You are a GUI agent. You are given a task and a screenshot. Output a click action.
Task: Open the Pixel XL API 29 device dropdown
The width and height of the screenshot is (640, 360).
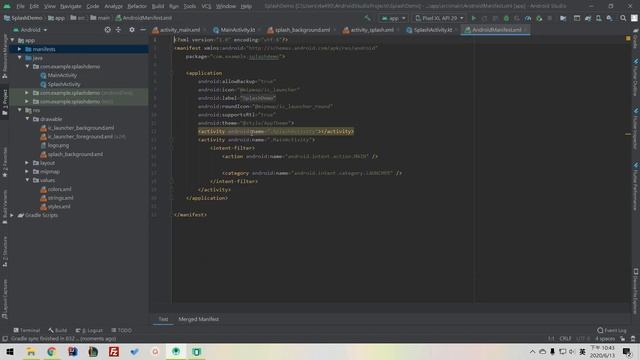point(439,18)
